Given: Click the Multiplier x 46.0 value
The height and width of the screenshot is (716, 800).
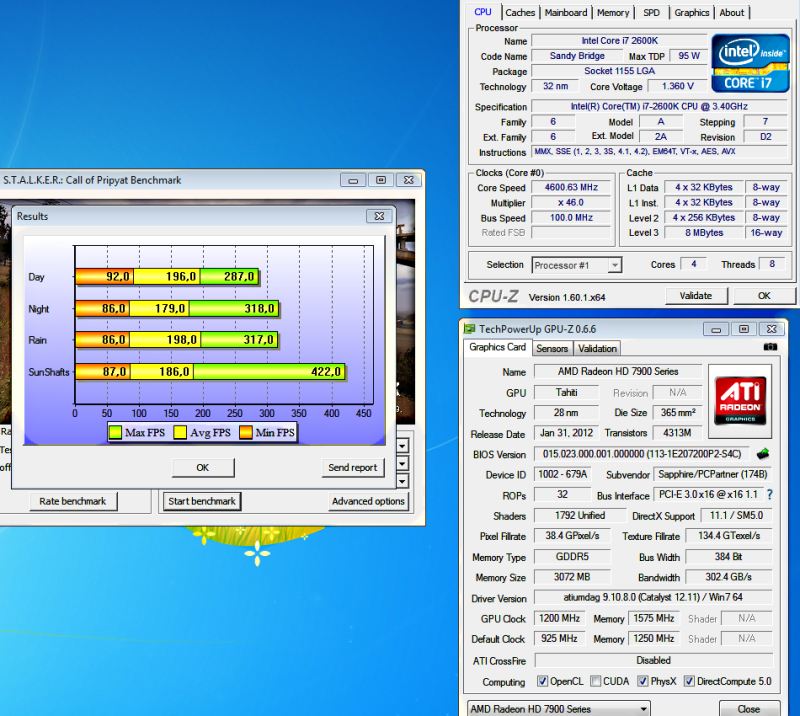Looking at the screenshot, I should (x=571, y=203).
